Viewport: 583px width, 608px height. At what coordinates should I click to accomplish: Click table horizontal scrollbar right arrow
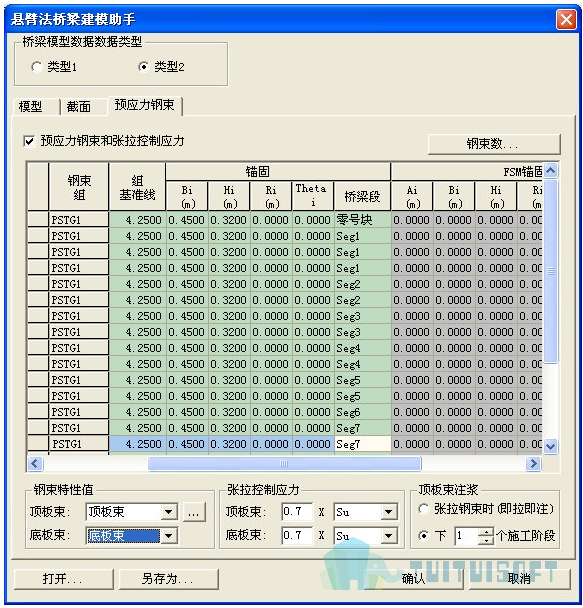click(533, 463)
